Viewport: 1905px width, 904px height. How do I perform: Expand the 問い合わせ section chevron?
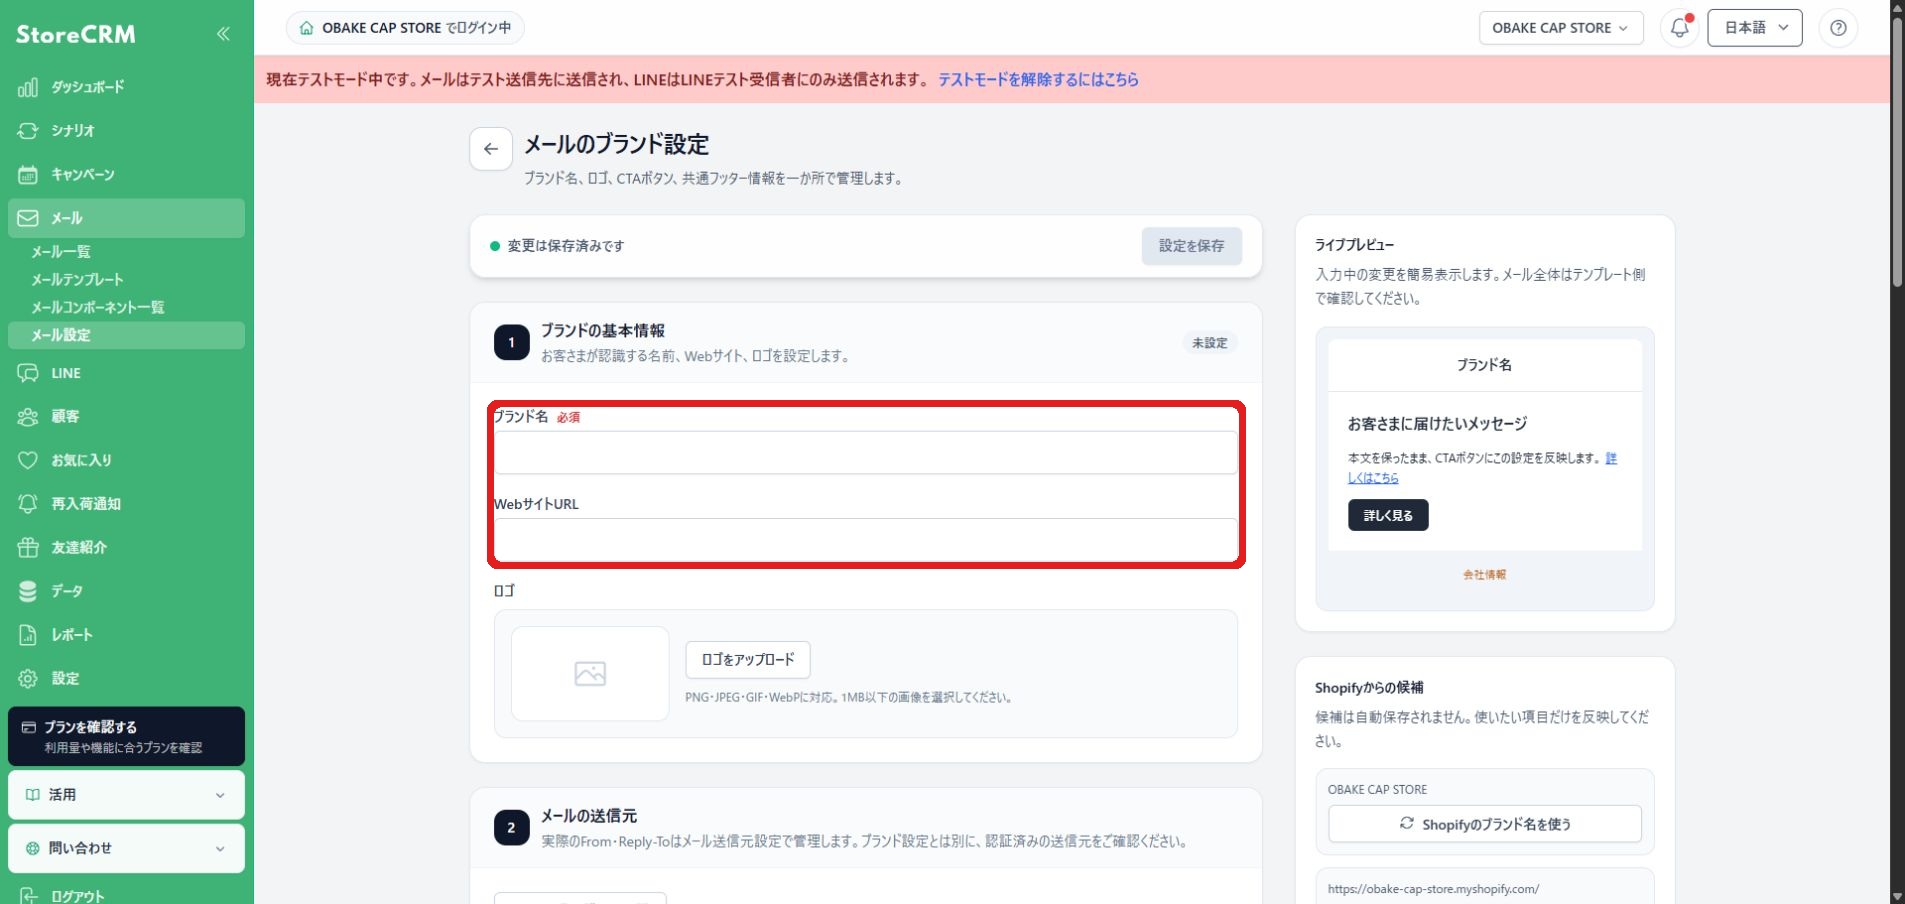tap(220, 849)
